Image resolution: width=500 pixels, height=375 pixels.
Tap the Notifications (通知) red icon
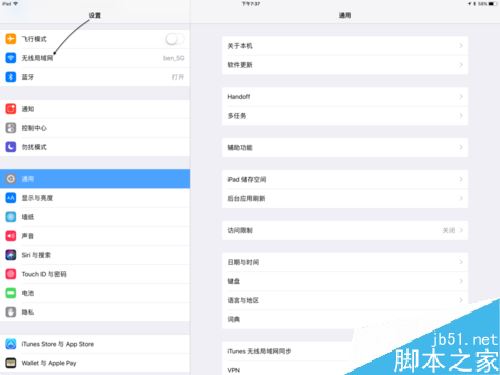[x=11, y=109]
